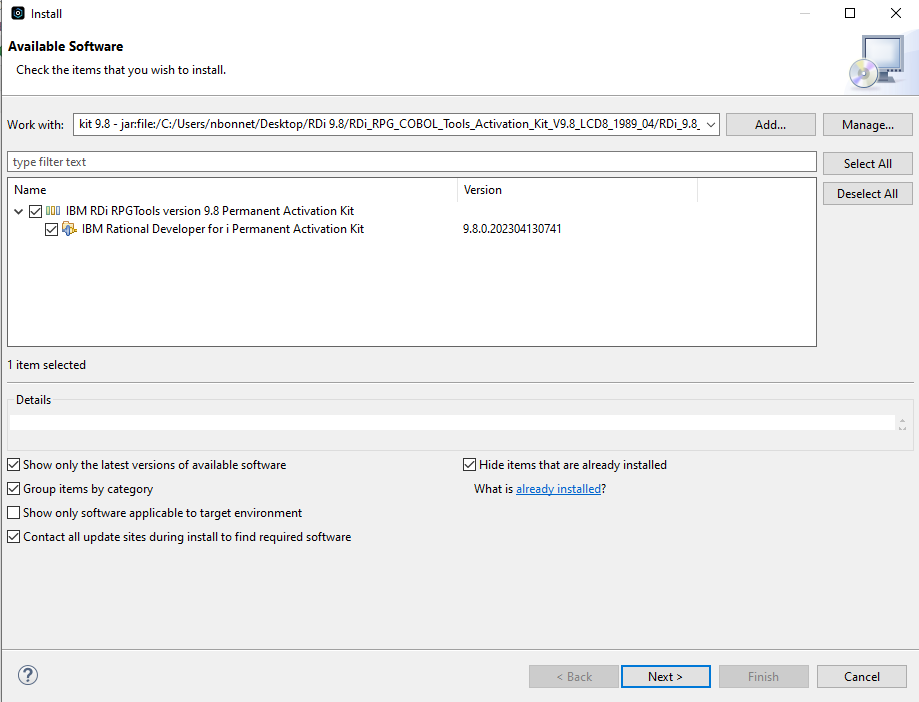The height and width of the screenshot is (702, 919).
Task: Enable Show only software applicable to target environment
Action: (13, 513)
